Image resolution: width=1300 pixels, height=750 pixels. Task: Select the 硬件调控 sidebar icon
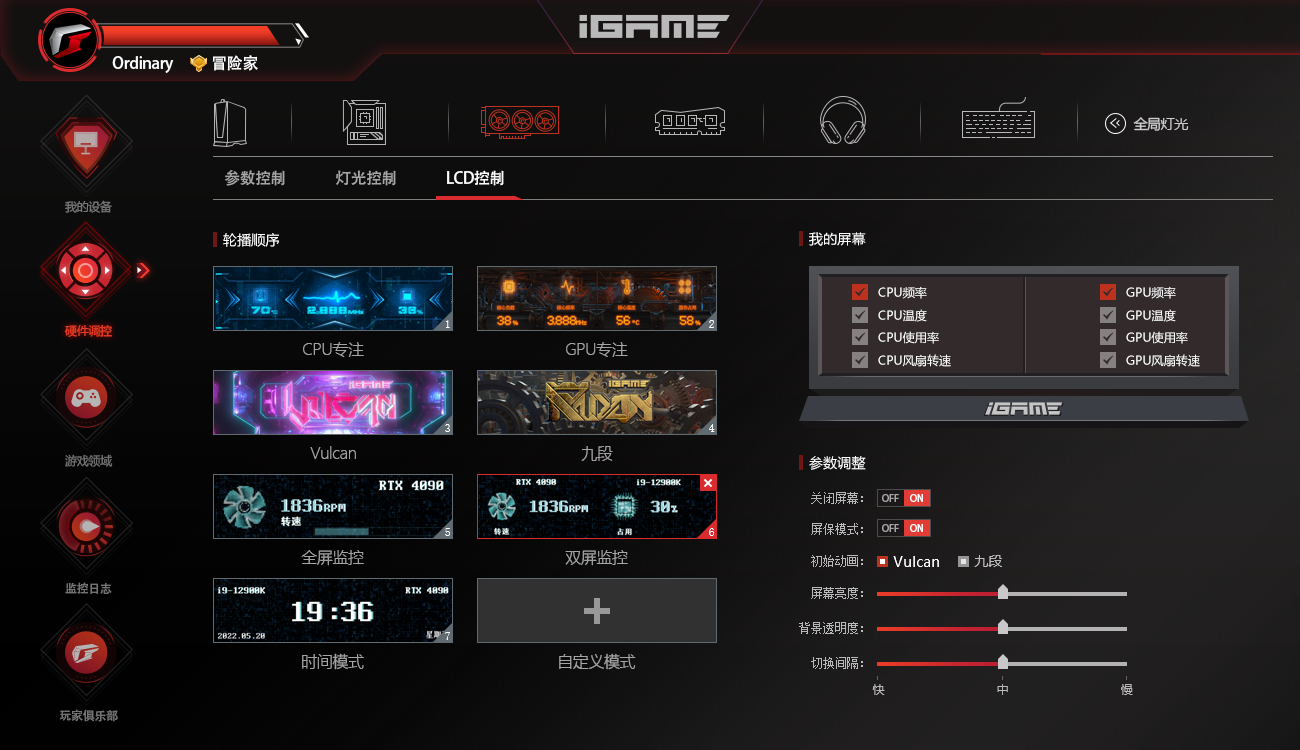pyautogui.click(x=86, y=269)
